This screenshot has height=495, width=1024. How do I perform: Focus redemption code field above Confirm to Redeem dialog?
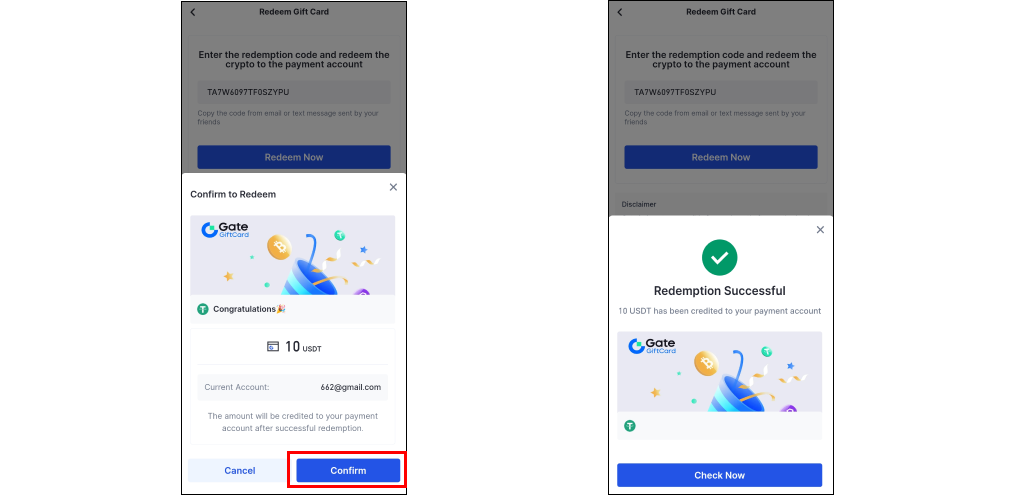tap(293, 92)
